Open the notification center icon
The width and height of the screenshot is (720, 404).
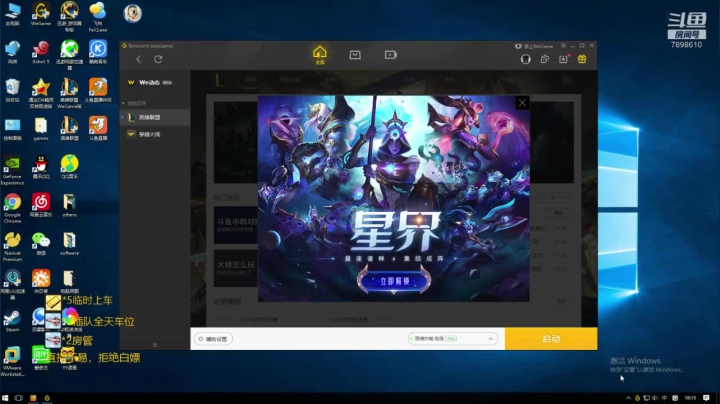706,398
